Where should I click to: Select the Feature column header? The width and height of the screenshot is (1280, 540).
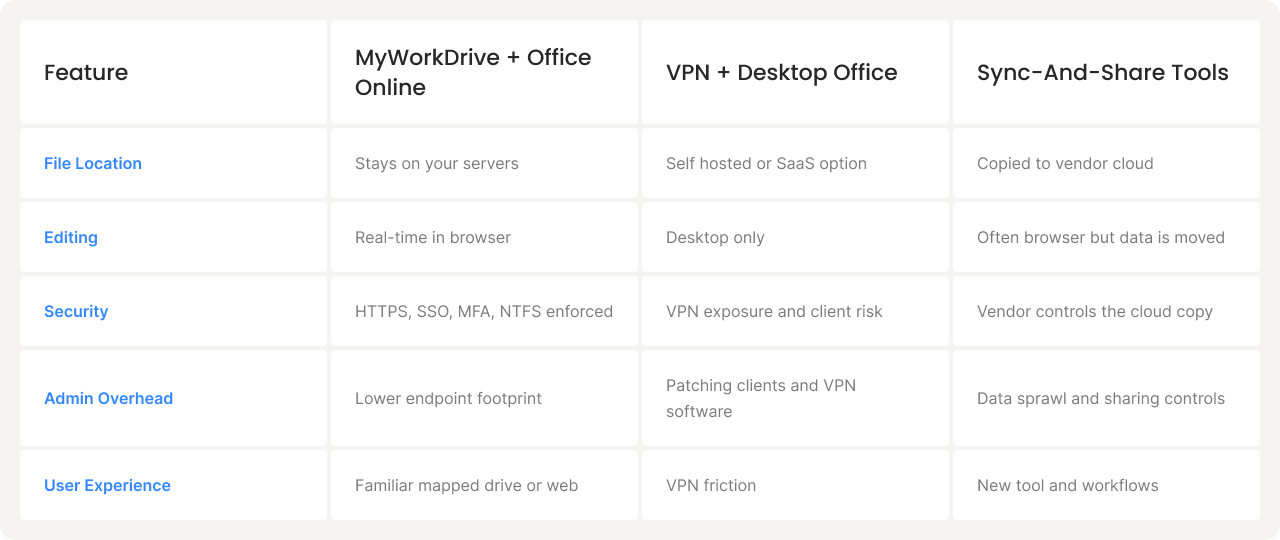[86, 72]
